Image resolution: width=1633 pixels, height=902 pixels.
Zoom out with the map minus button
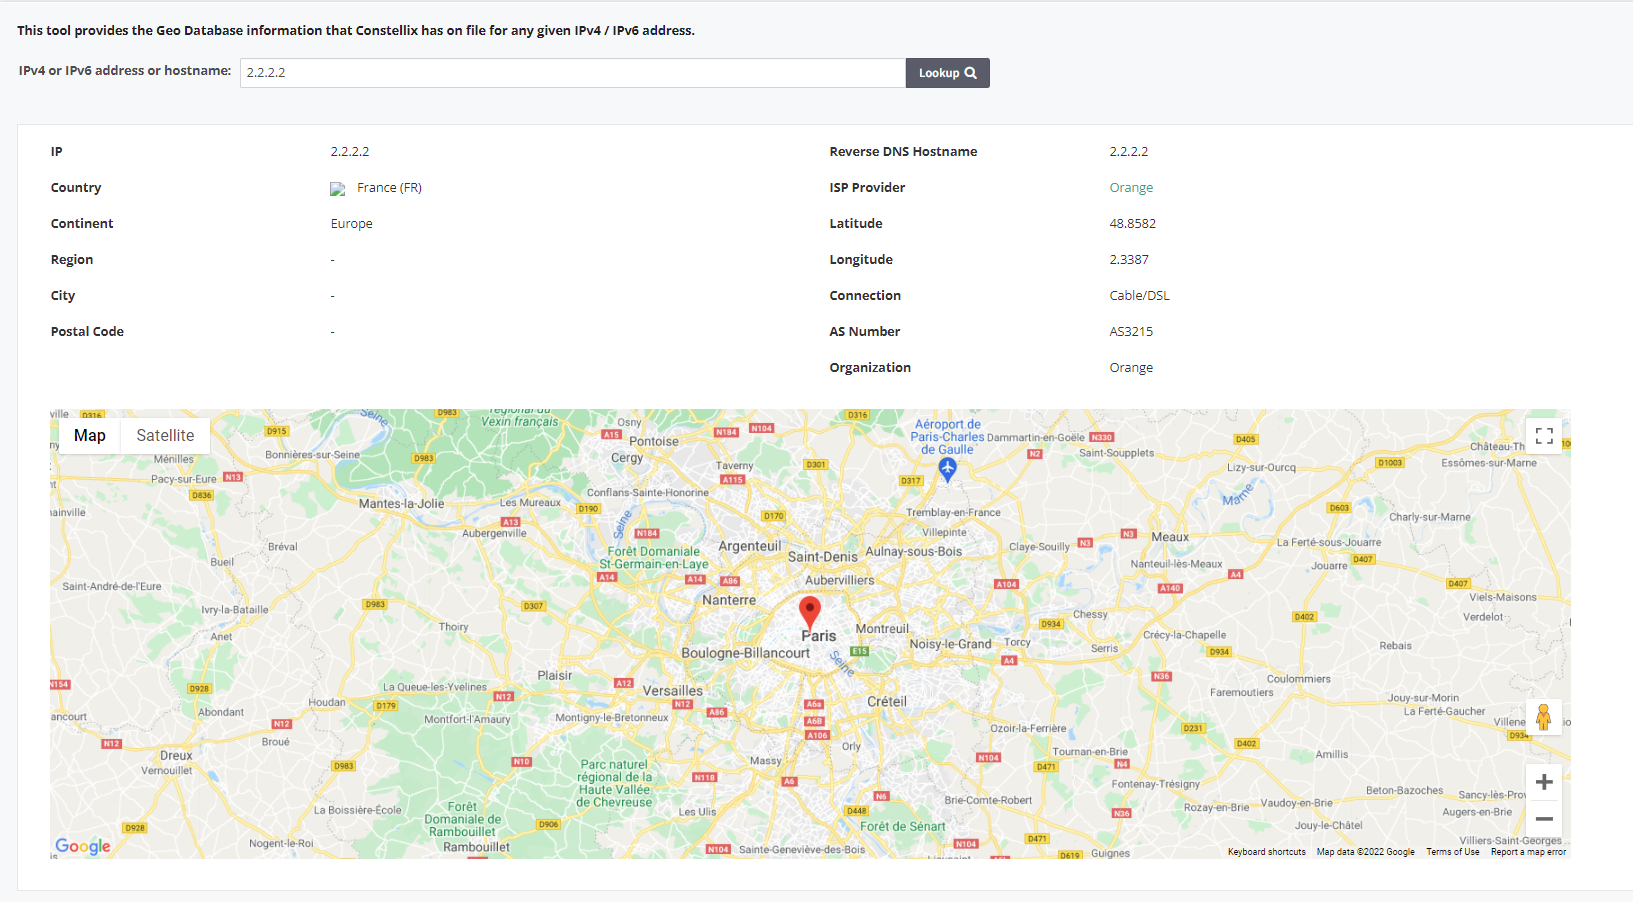point(1544,819)
